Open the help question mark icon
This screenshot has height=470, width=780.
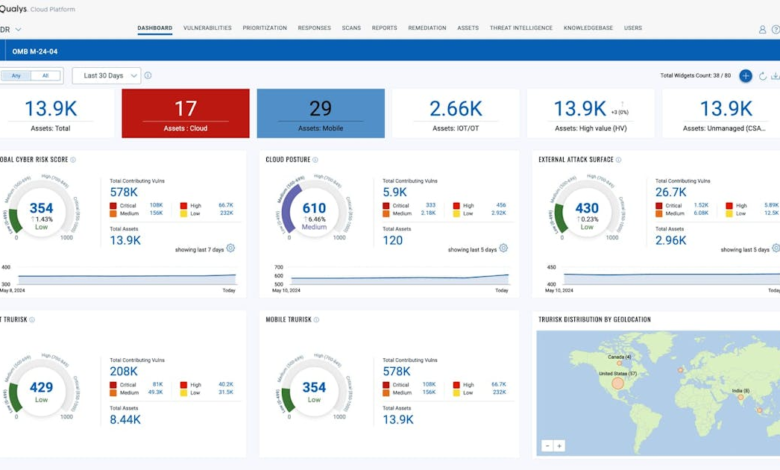click(x=776, y=30)
